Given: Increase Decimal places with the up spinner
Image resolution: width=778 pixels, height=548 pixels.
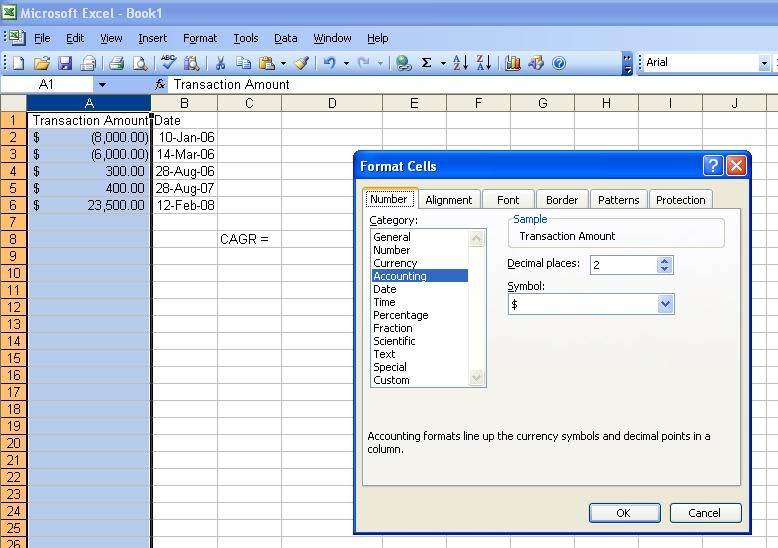Looking at the screenshot, I should point(665,261).
